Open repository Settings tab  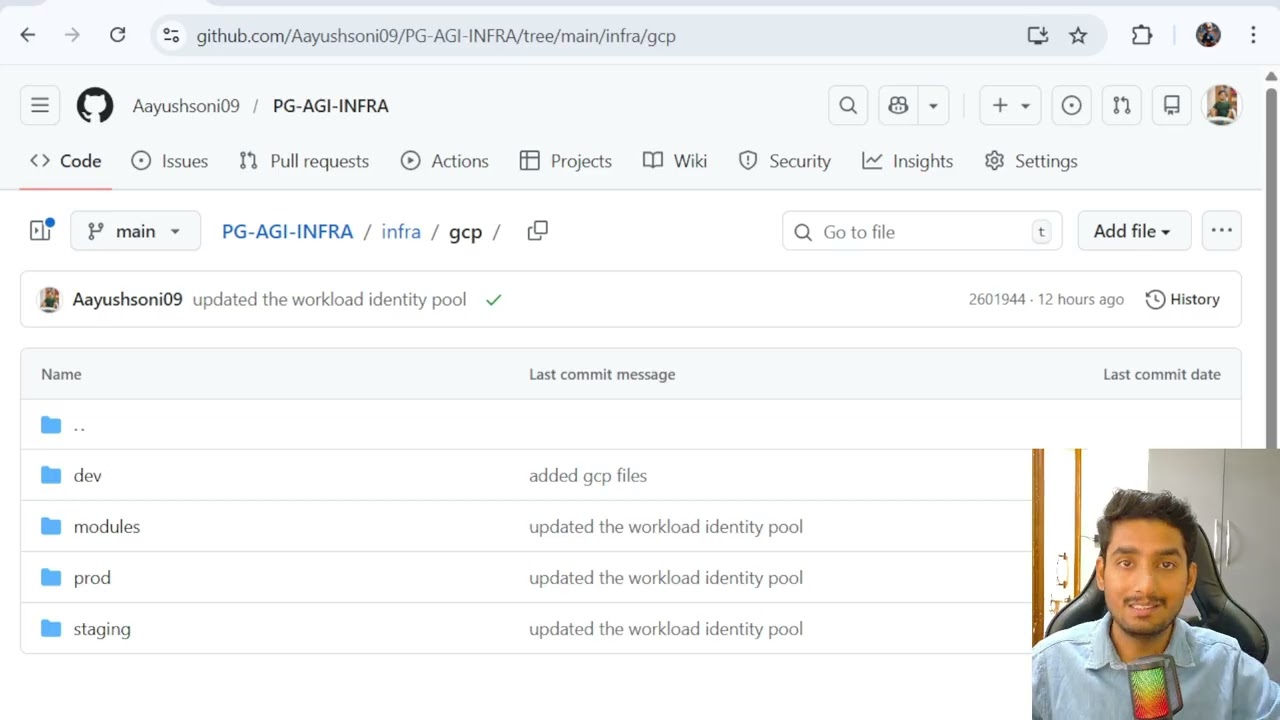pyautogui.click(x=1031, y=161)
